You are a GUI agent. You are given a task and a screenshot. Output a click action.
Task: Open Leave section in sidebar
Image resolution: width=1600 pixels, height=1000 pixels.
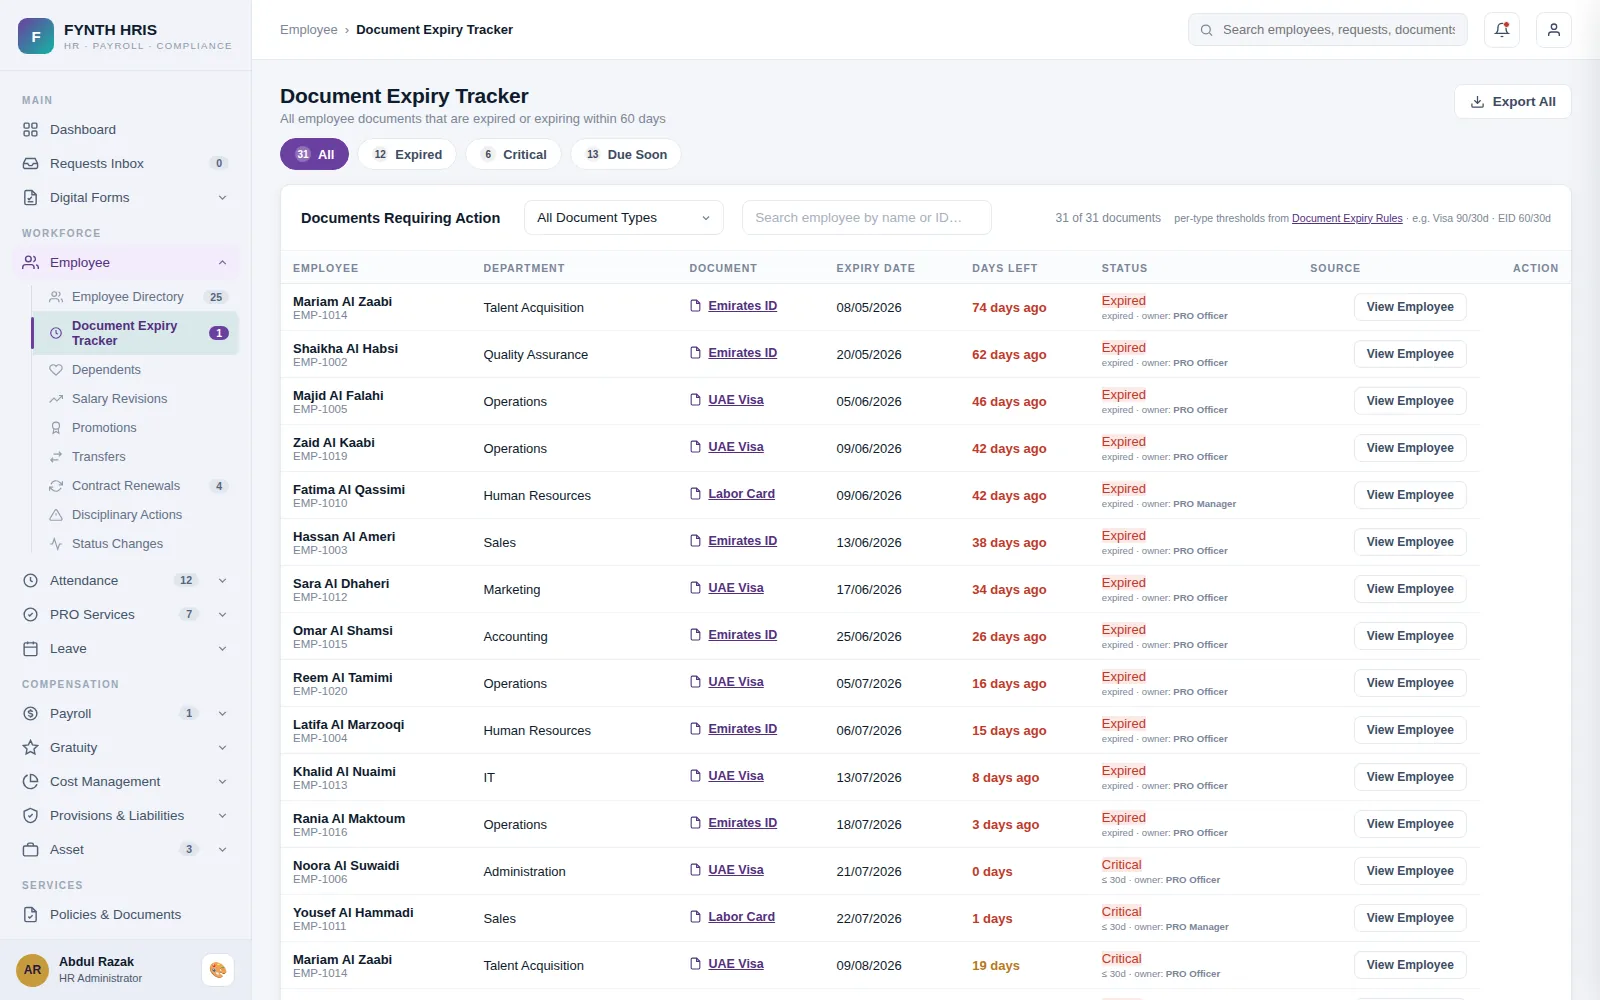pyautogui.click(x=125, y=649)
